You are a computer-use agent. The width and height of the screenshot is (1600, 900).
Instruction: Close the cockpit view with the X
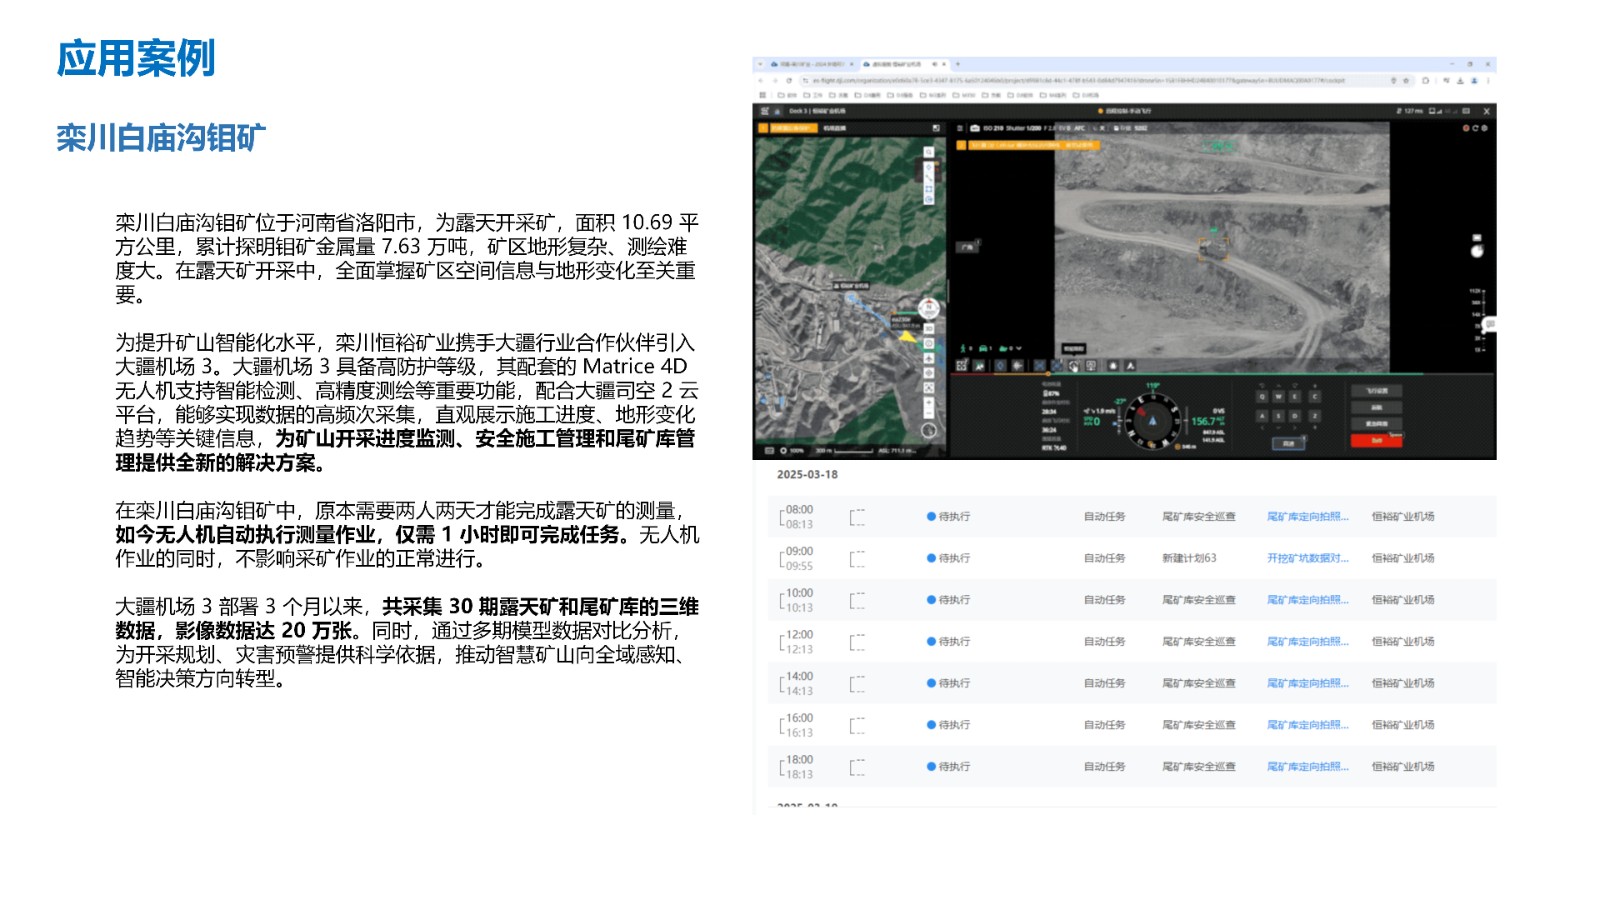tap(1486, 111)
